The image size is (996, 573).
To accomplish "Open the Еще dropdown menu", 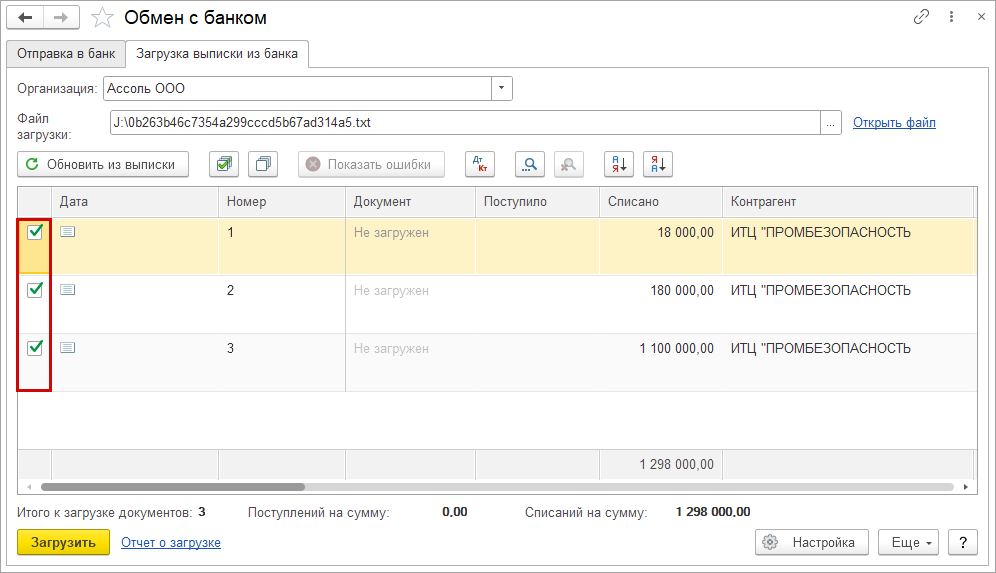I will click(x=908, y=542).
